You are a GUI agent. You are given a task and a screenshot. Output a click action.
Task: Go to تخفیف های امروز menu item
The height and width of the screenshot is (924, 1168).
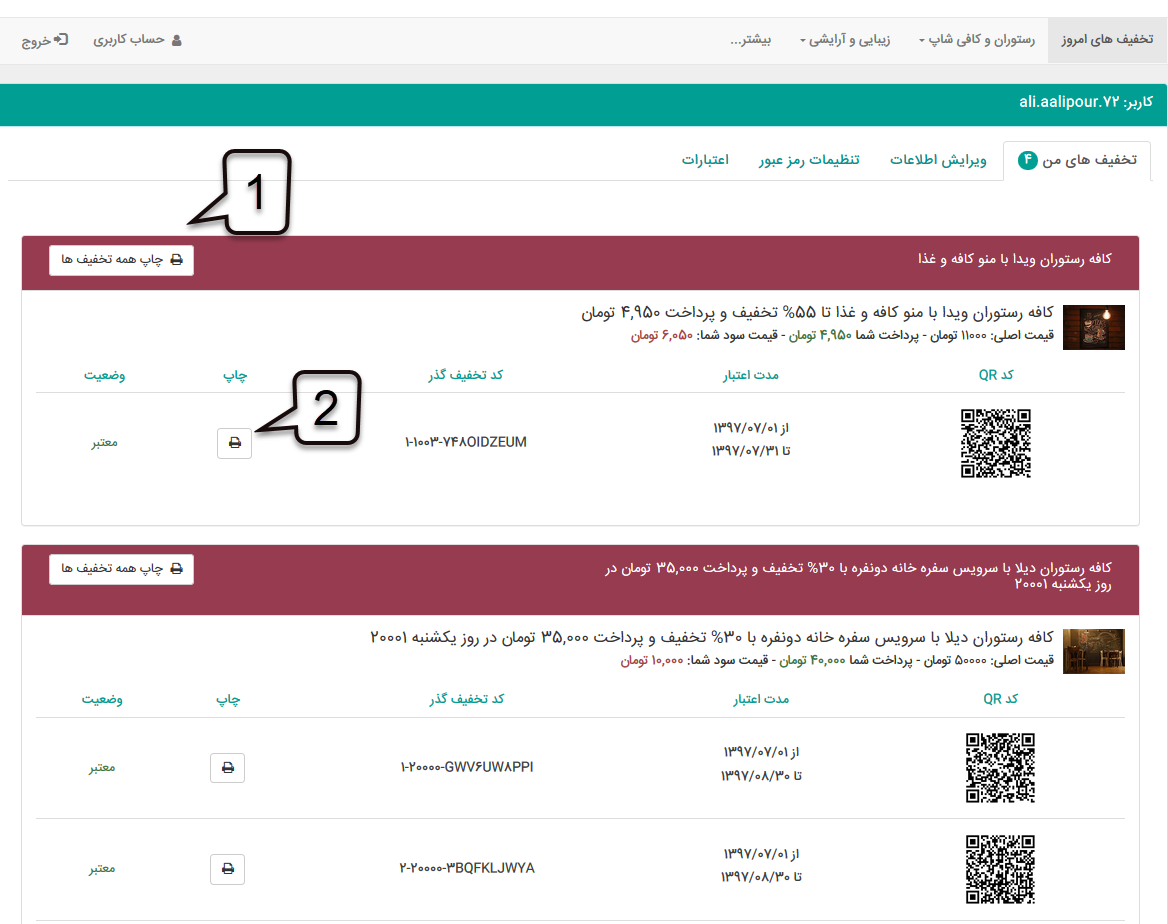(x=1107, y=41)
